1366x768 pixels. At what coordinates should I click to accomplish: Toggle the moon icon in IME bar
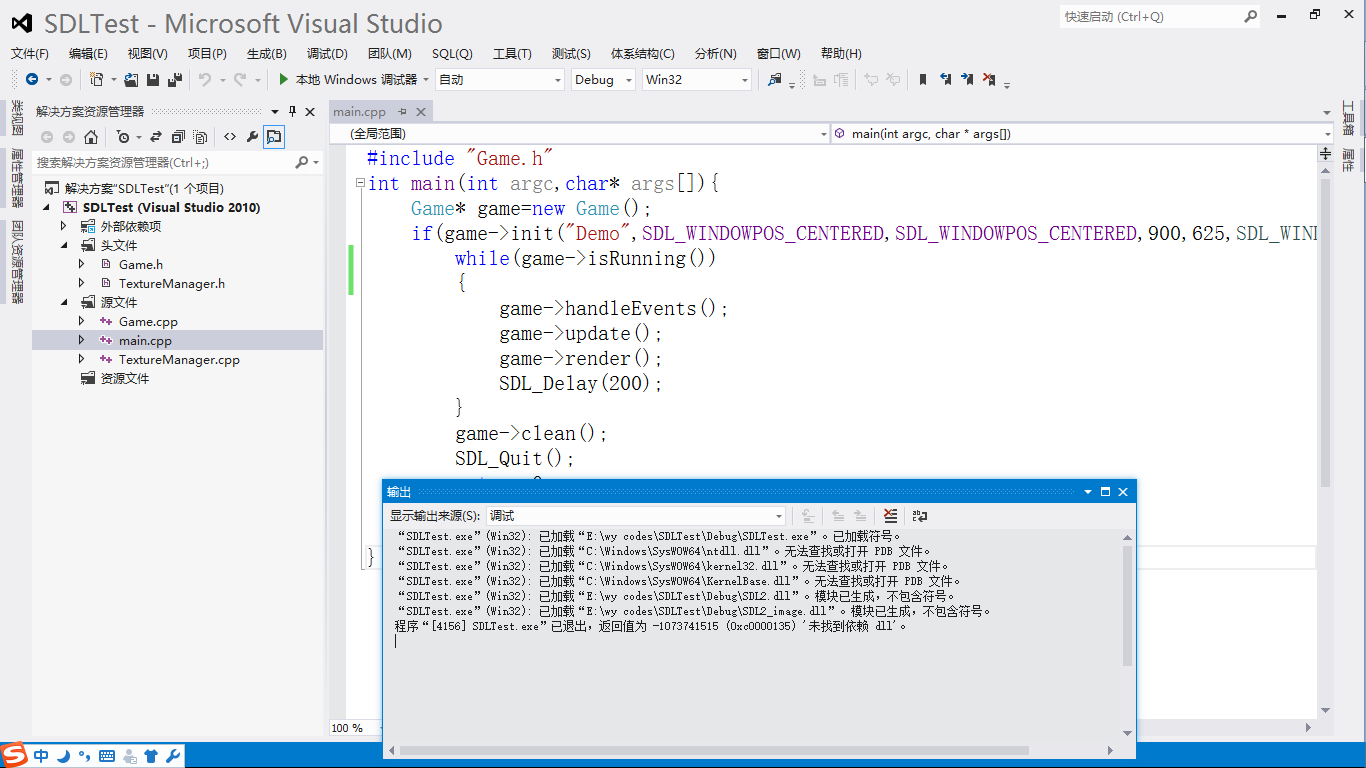(x=63, y=756)
